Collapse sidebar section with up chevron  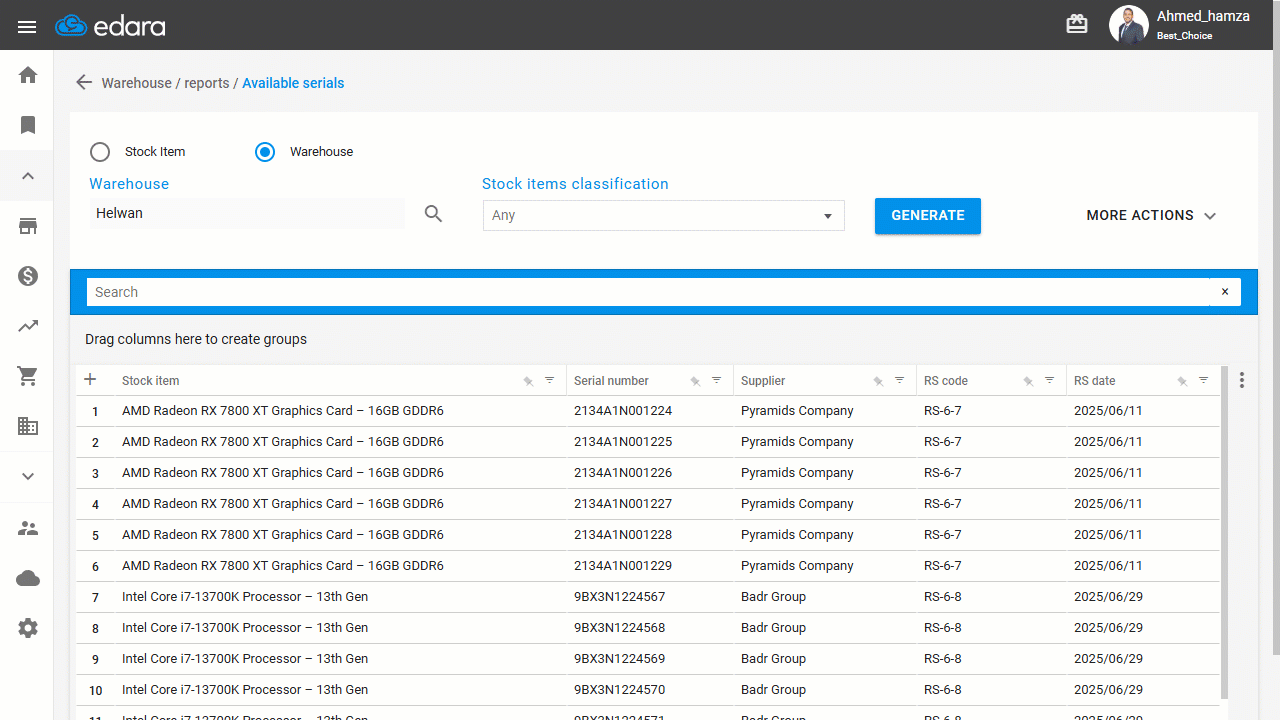coord(28,176)
